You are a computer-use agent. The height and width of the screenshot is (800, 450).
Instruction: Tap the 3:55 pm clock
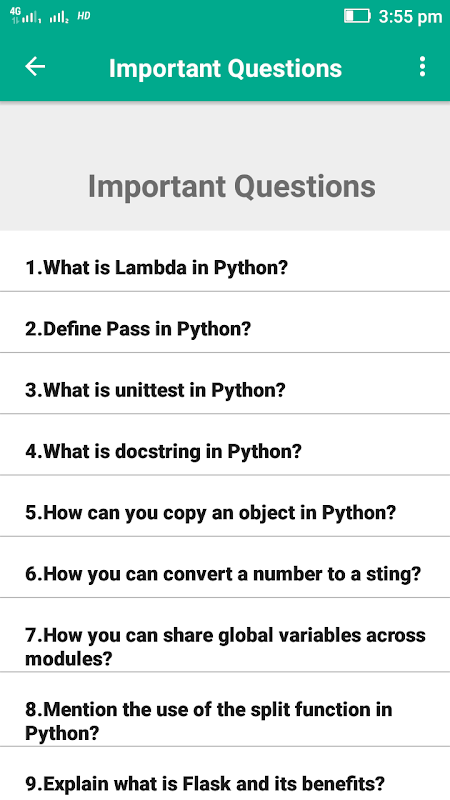click(410, 17)
